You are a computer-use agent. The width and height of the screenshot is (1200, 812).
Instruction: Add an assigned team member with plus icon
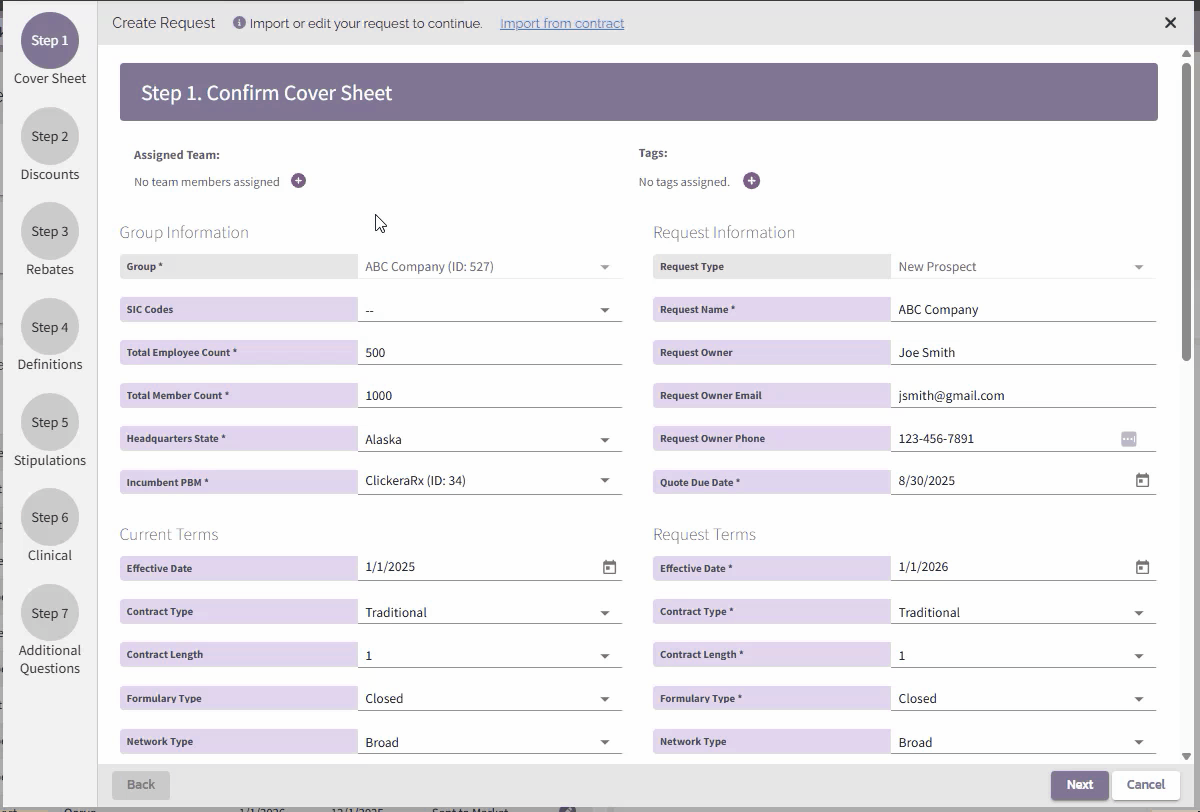point(298,181)
